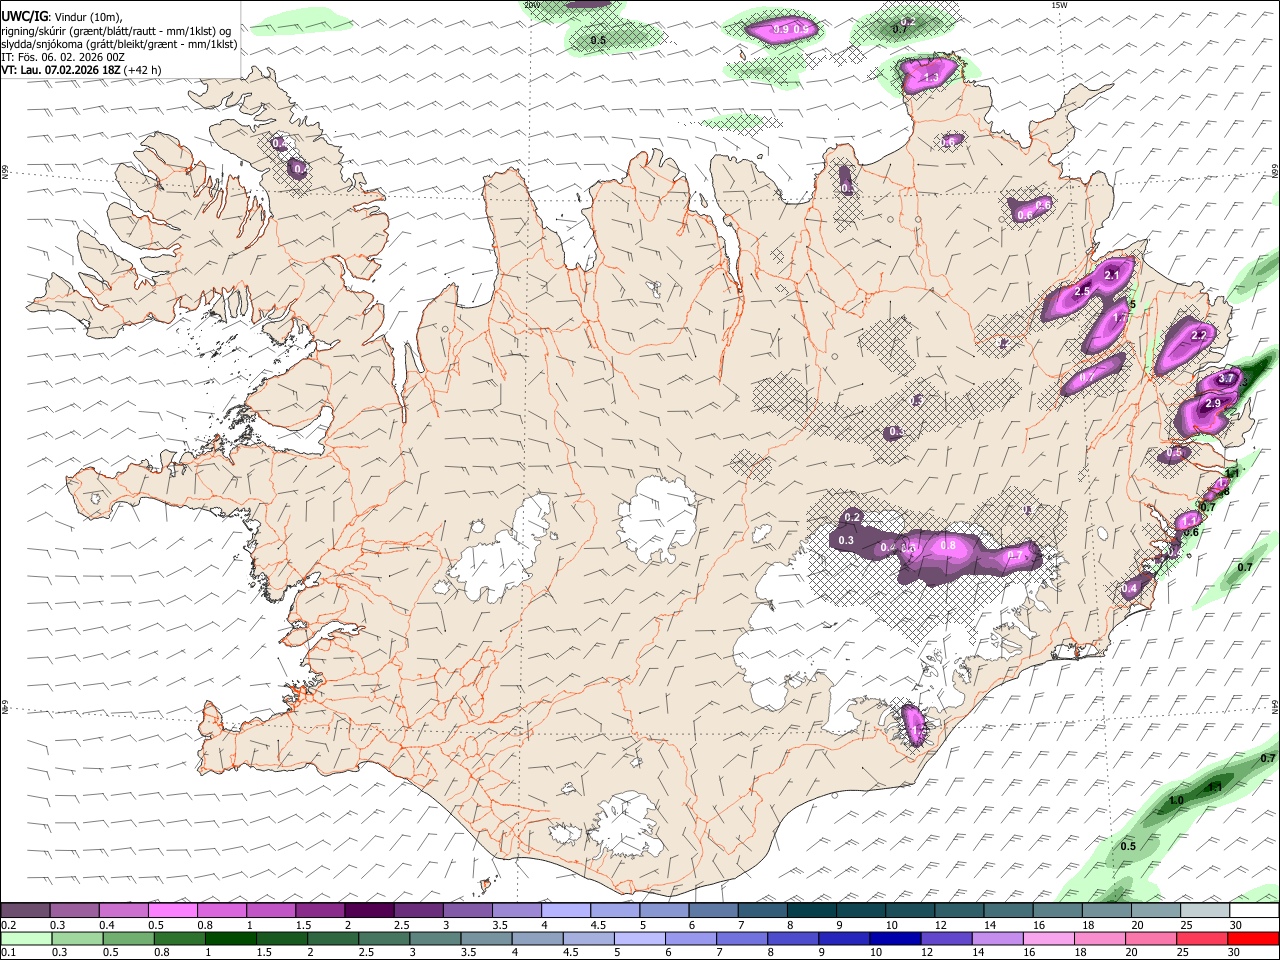Pick the light pink 16 rain scale swatch
Viewport: 1280px width, 960px height.
tap(1049, 938)
